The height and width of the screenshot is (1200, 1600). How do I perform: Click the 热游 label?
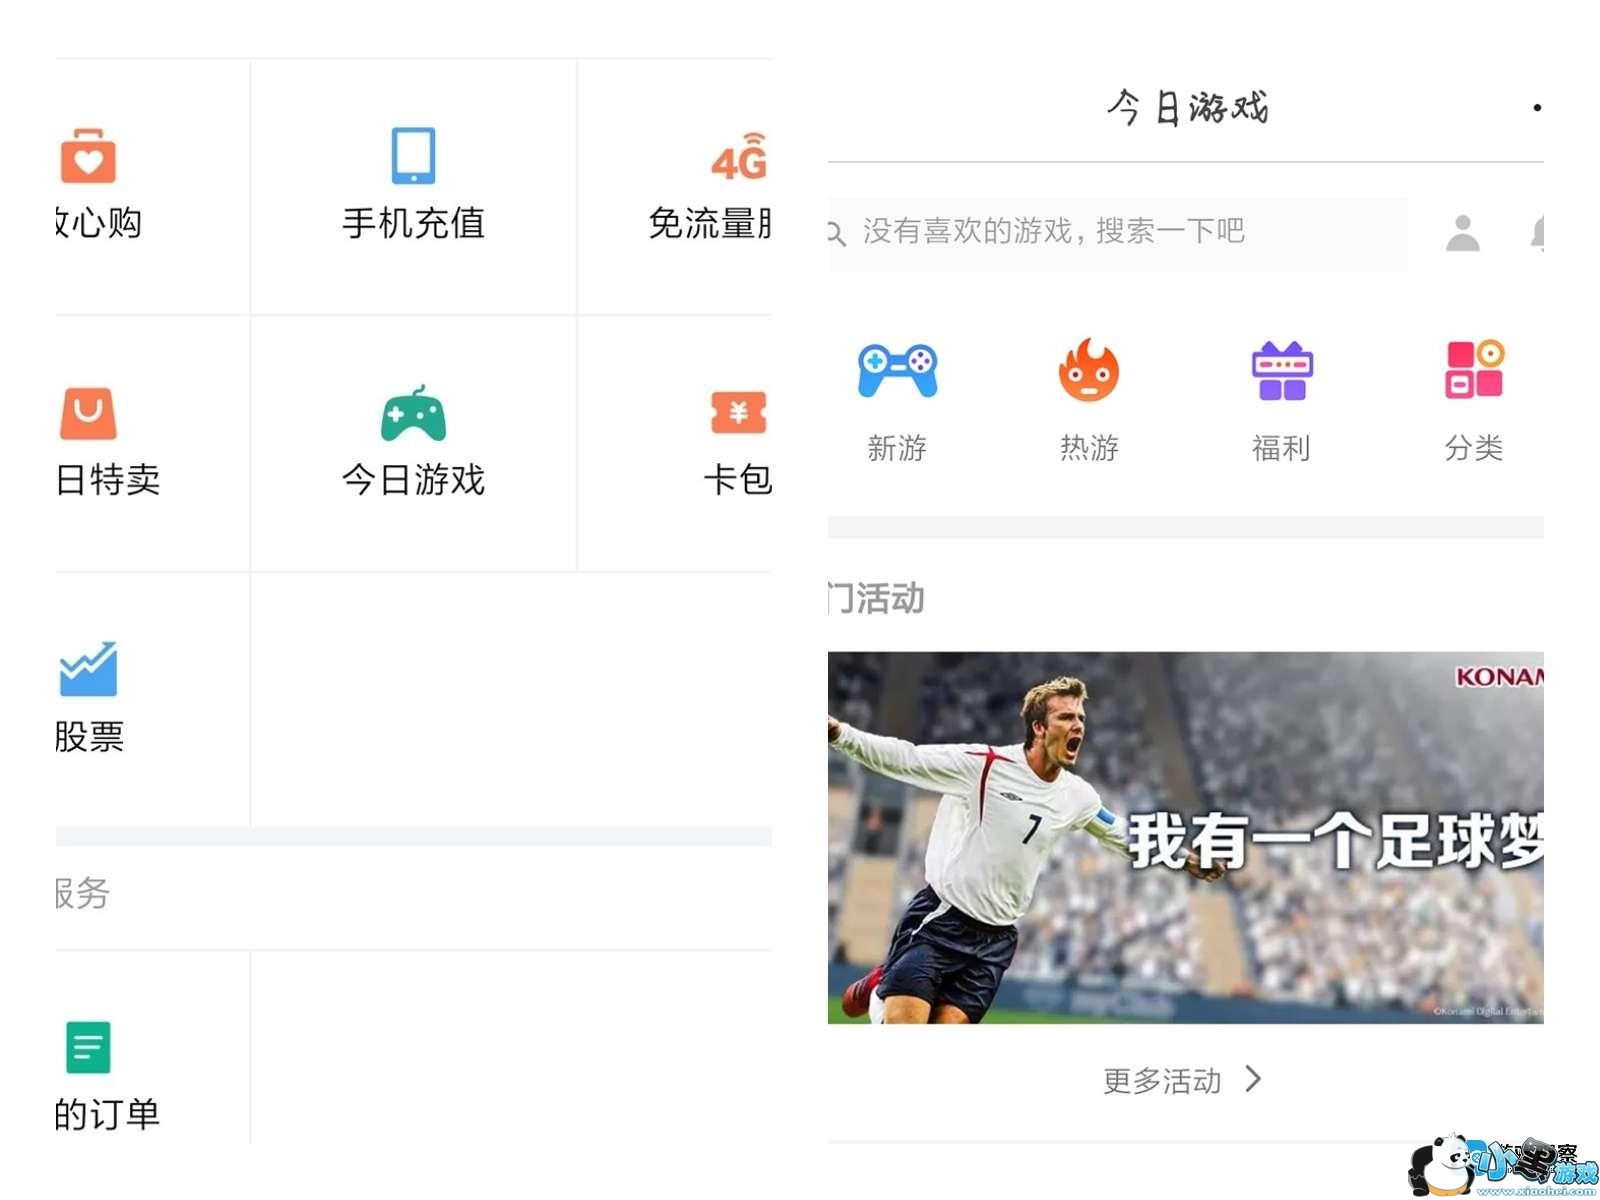tap(1089, 448)
